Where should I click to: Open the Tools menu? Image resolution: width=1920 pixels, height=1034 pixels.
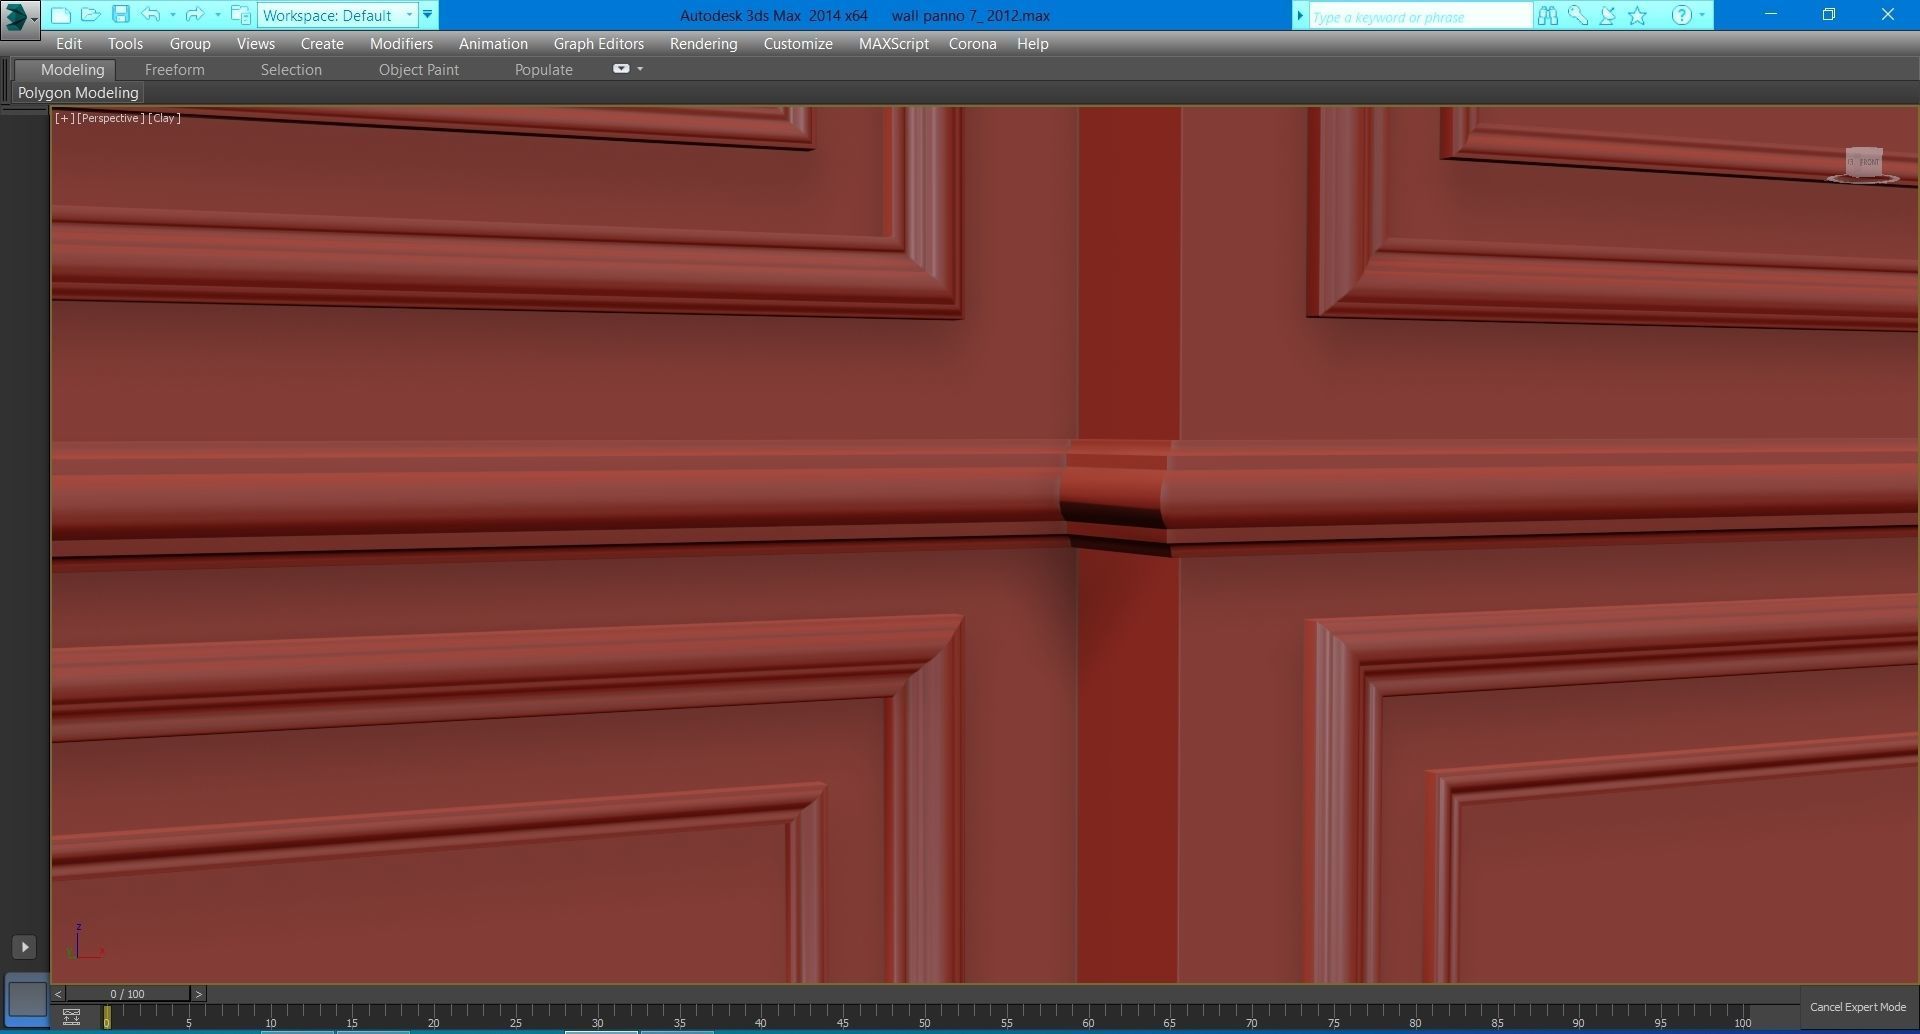pos(125,44)
